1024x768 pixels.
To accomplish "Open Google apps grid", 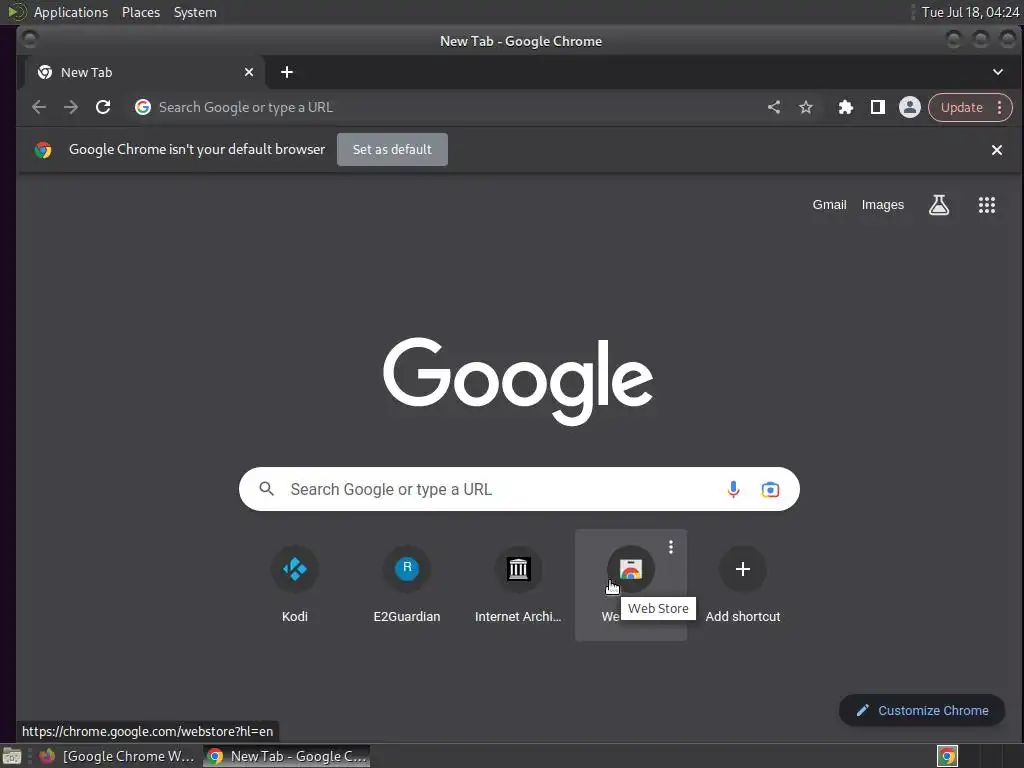I will 987,205.
